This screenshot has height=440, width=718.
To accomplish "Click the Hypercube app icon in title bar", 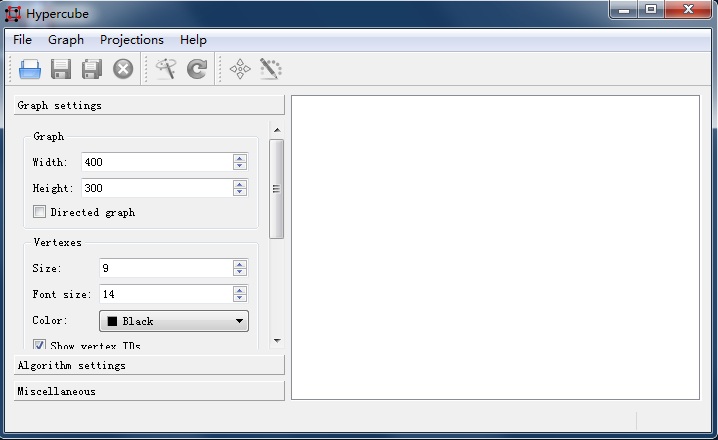I will (x=13, y=14).
